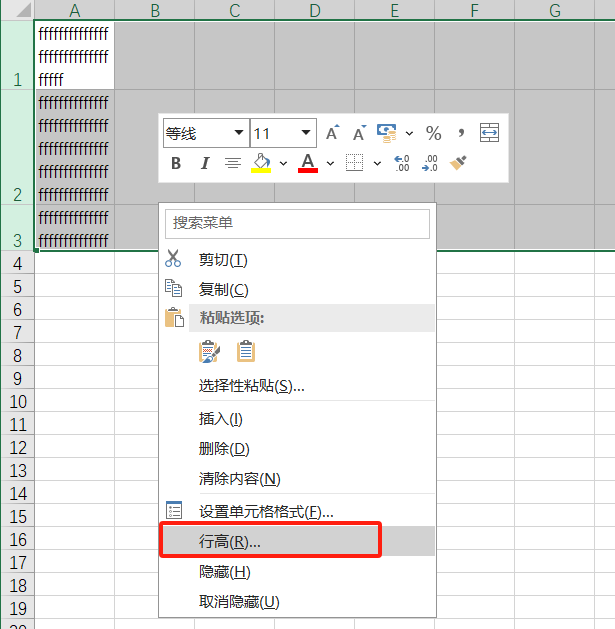This screenshot has height=629, width=615.
Task: Click empty cell B10
Action: [x=136, y=402]
